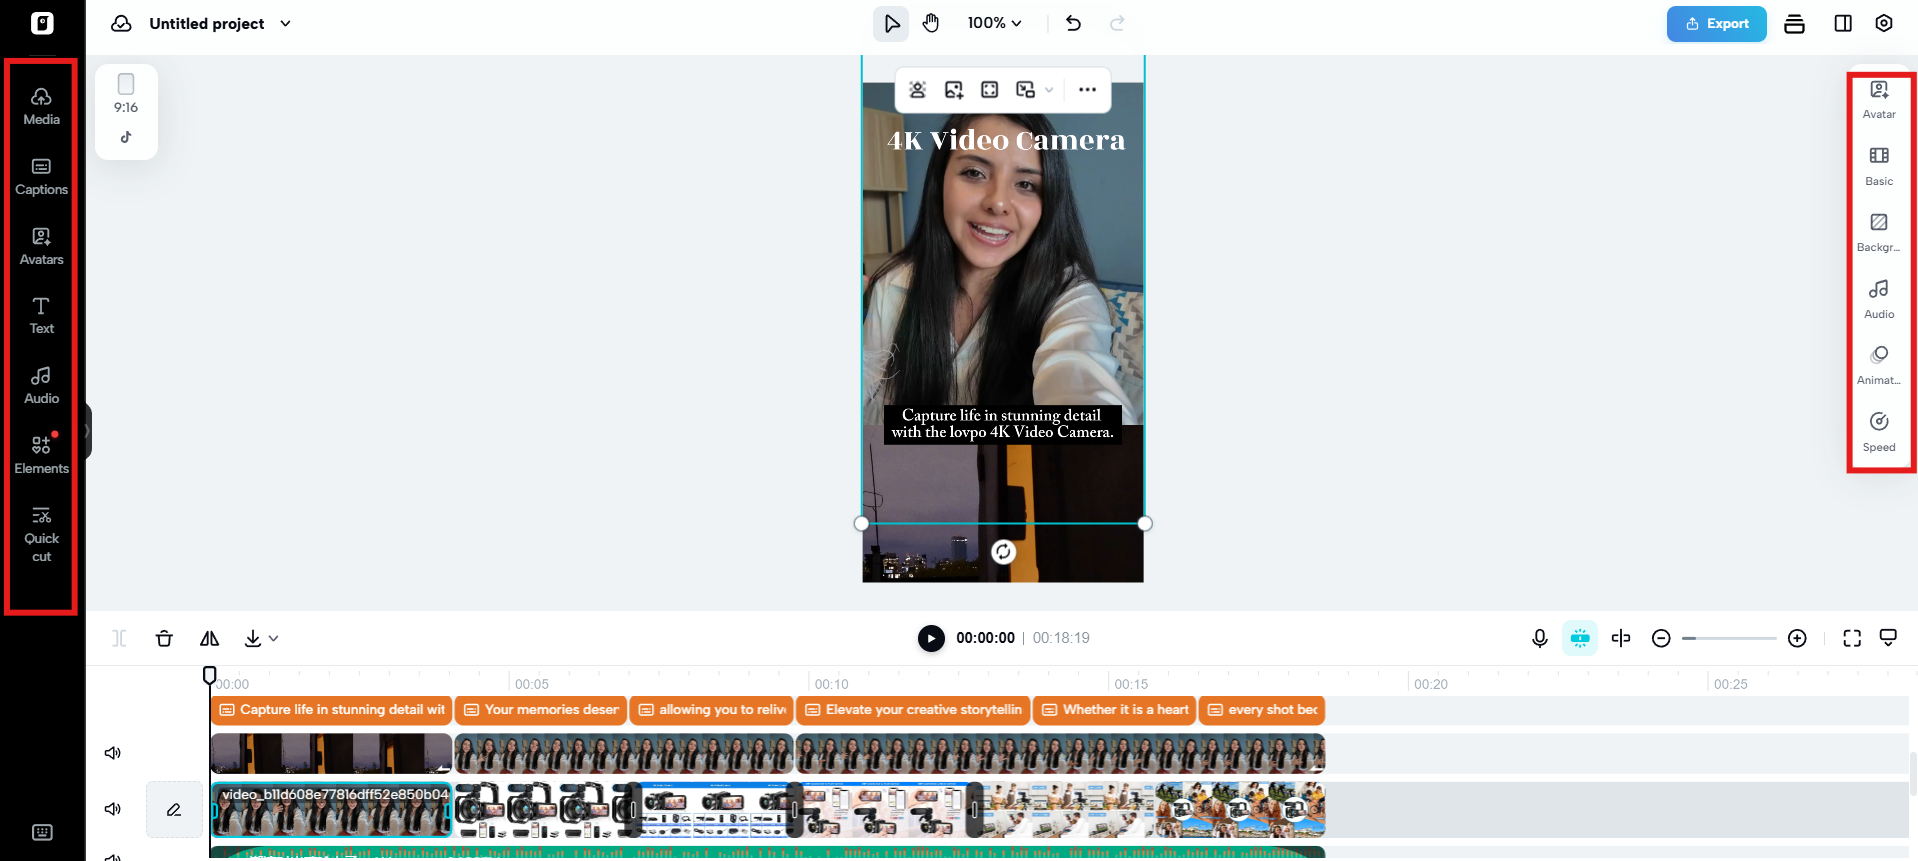
Task: Open the Audio panel in left sidebar
Action: pyautogui.click(x=41, y=385)
